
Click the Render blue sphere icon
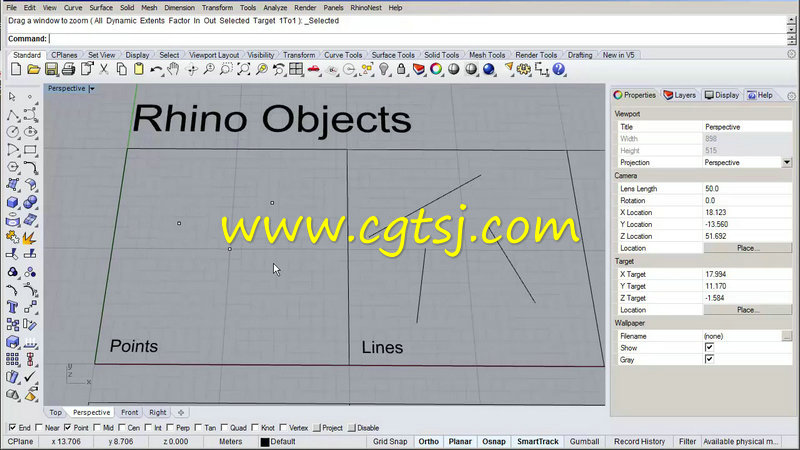(x=489, y=69)
